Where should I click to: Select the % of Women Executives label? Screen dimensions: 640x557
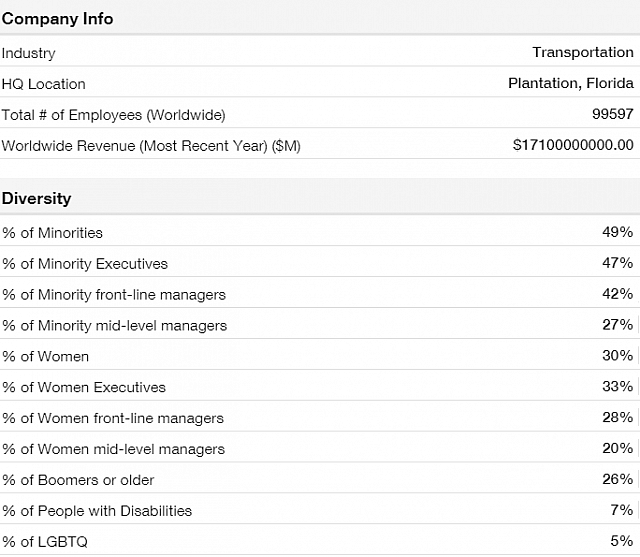point(84,387)
